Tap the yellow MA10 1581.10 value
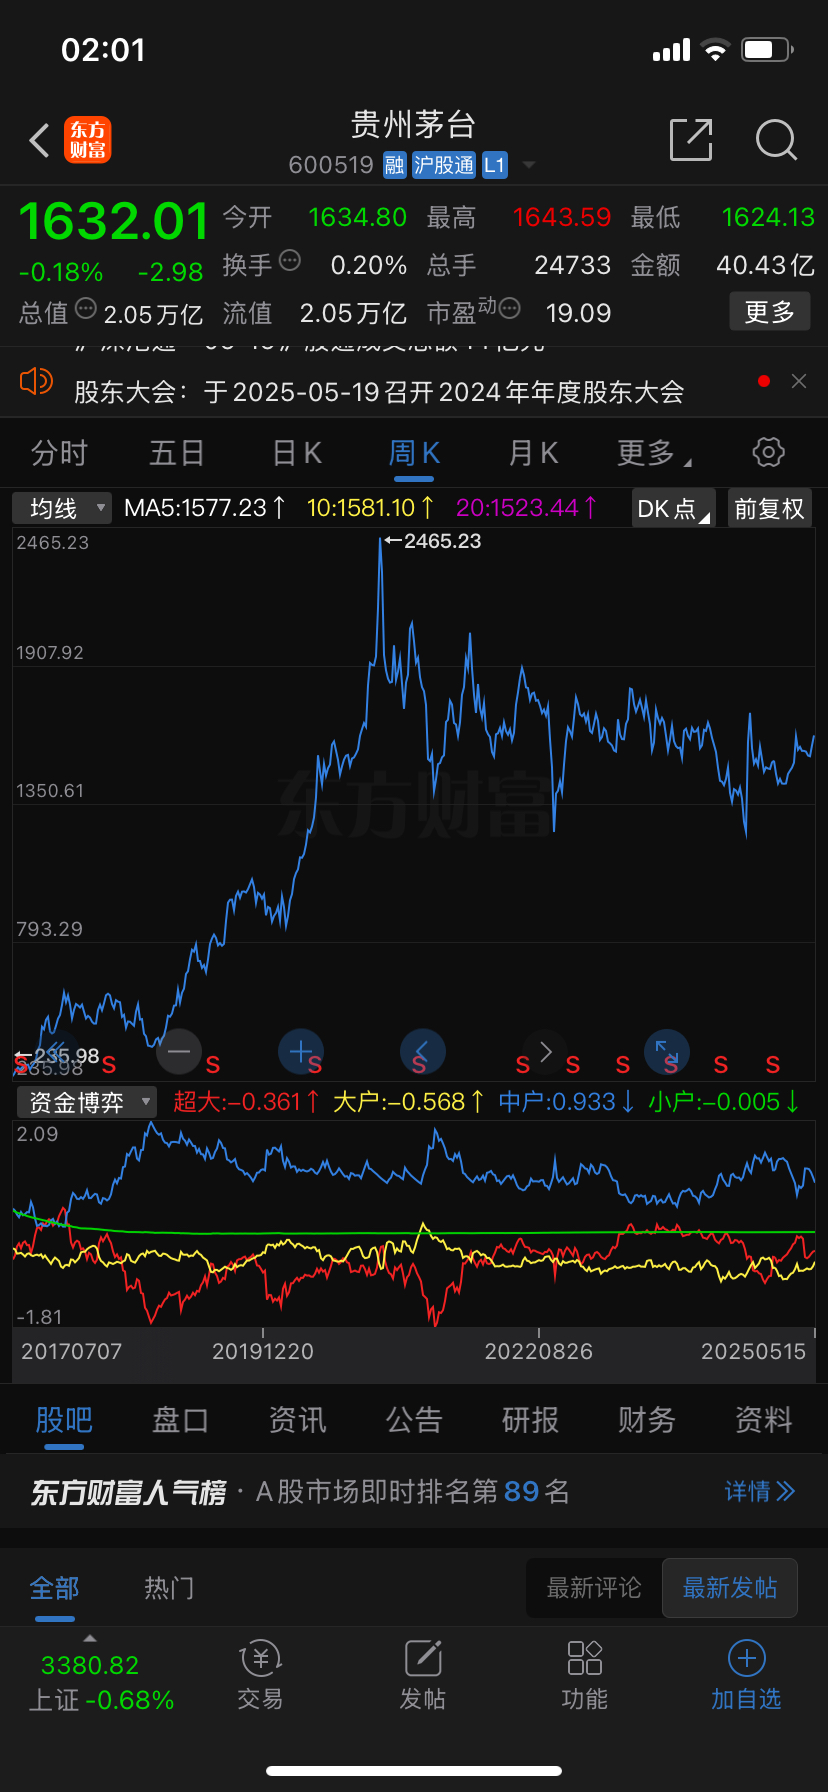Viewport: 828px width, 1792px height. click(370, 508)
